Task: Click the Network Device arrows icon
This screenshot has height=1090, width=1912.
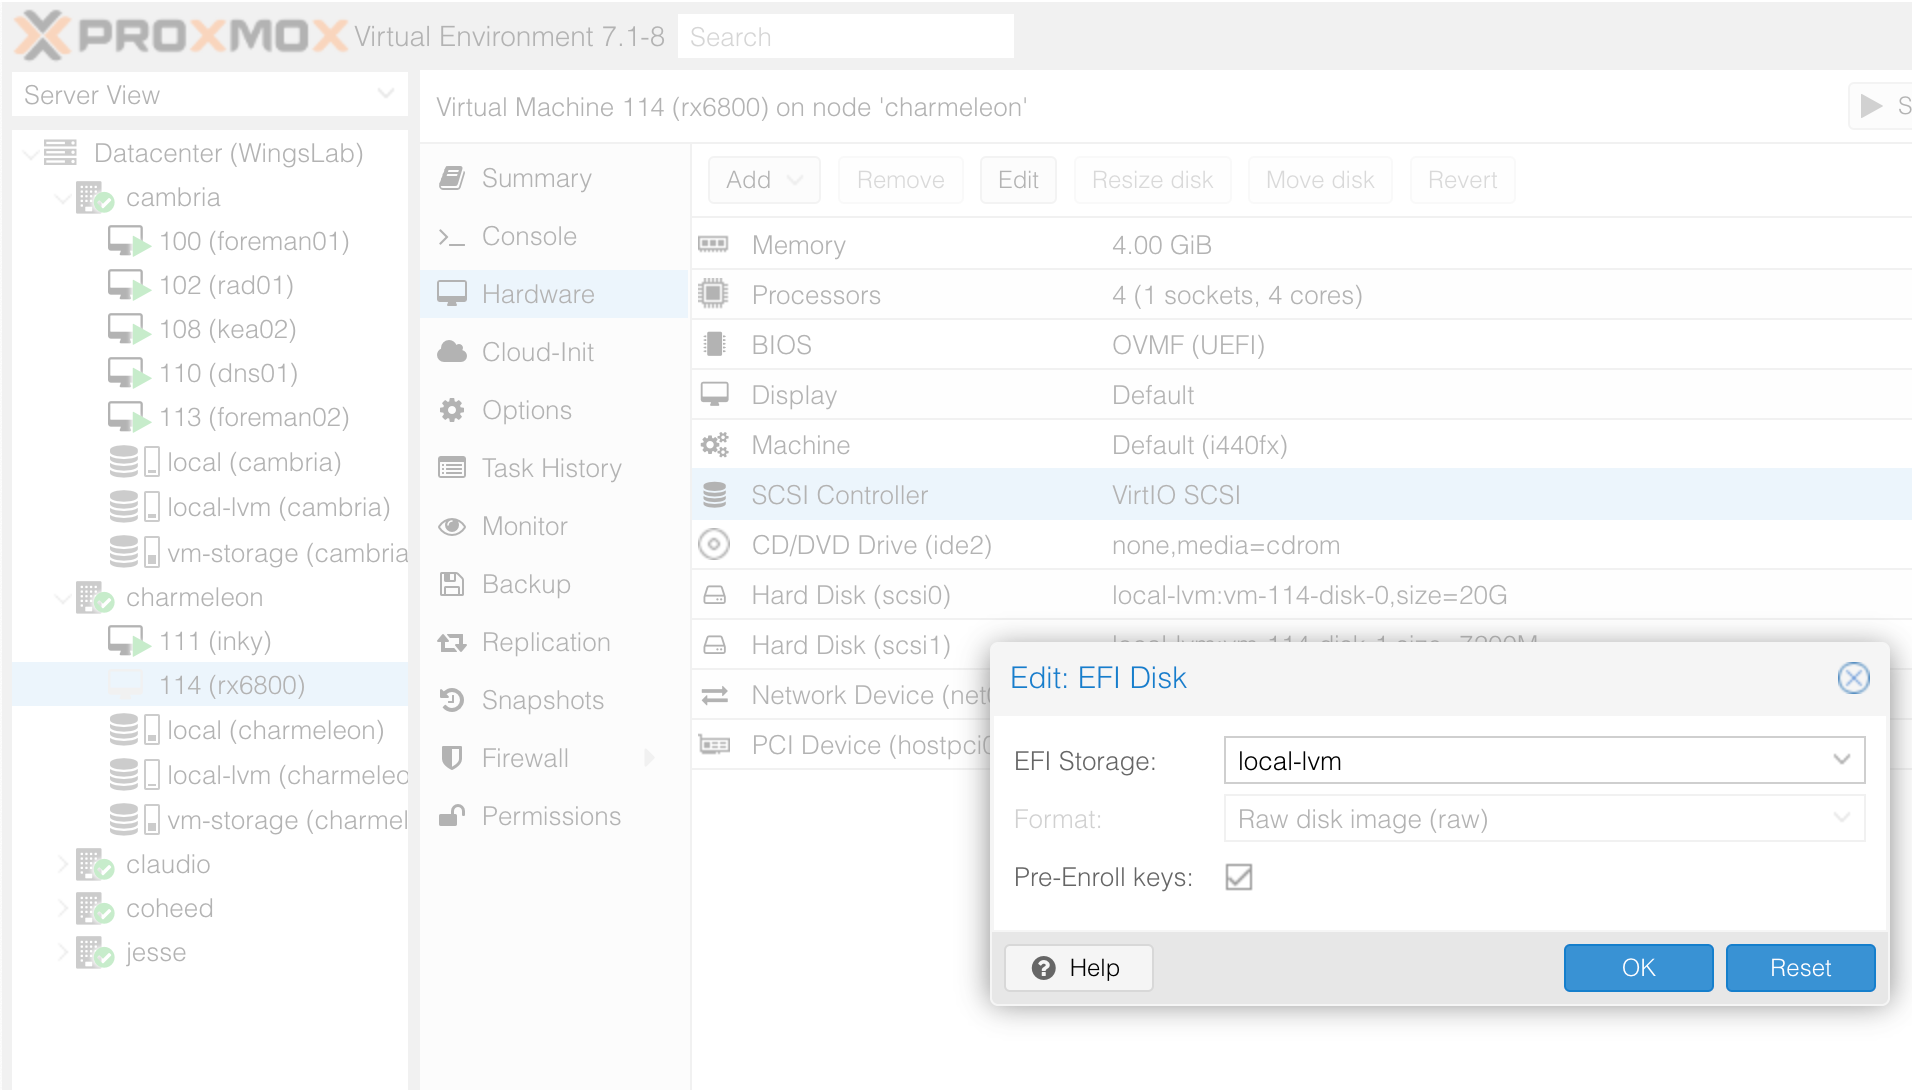Action: click(714, 695)
